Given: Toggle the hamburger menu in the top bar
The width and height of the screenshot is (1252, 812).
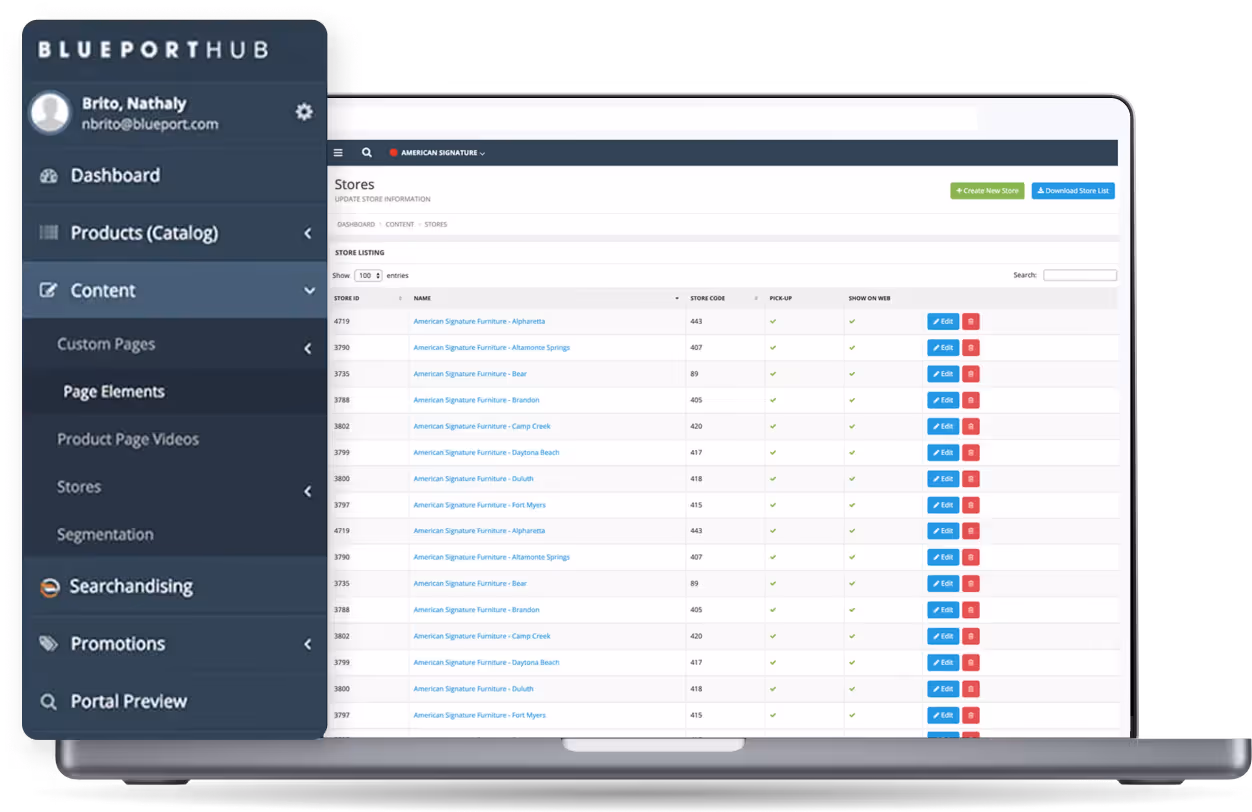Looking at the screenshot, I should click(338, 153).
